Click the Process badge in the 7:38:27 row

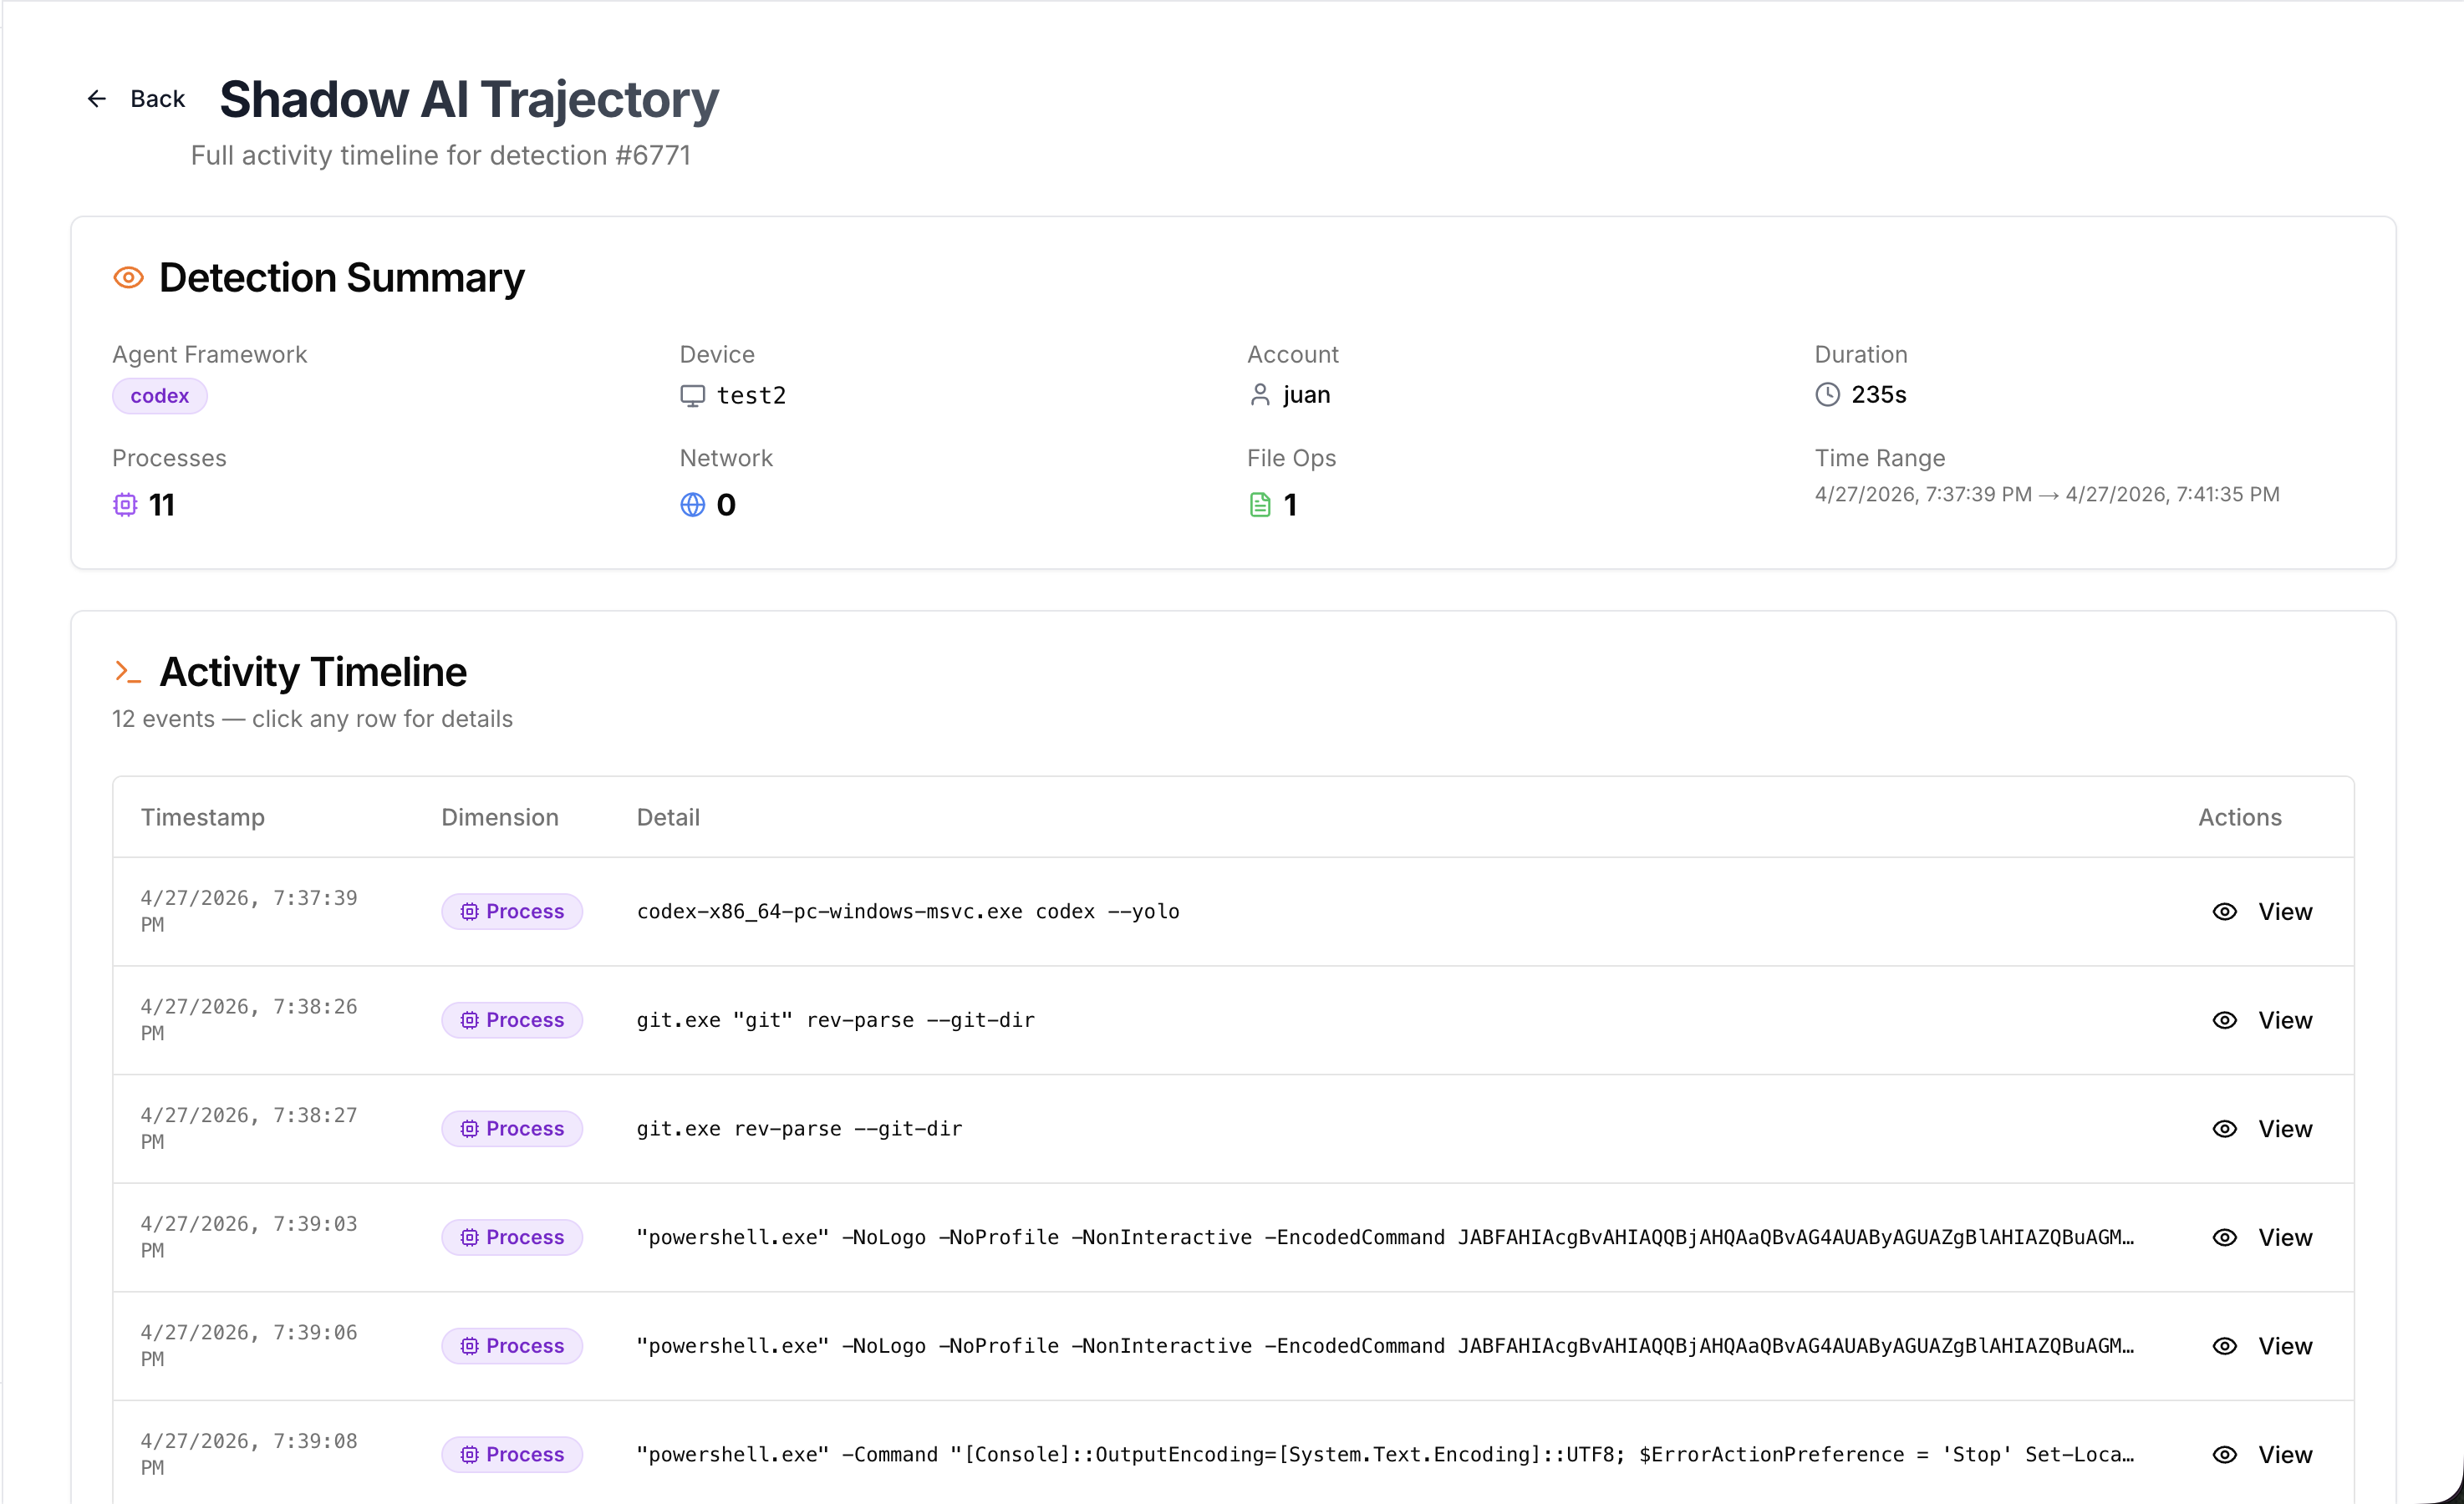point(512,1129)
